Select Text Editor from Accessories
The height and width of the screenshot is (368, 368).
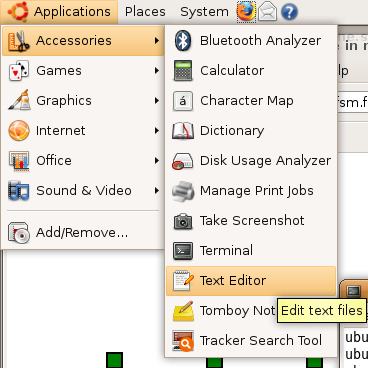pyautogui.click(x=251, y=281)
